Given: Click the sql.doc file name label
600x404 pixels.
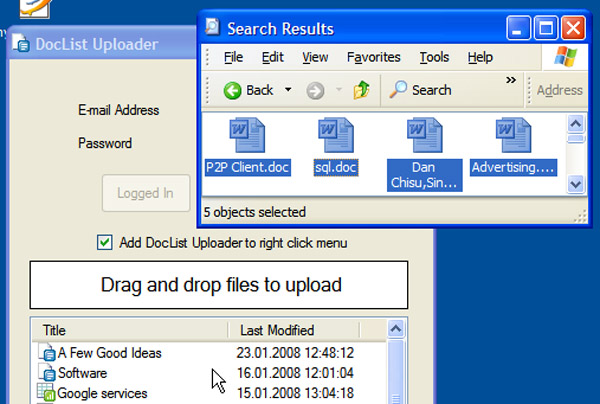Looking at the screenshot, I should click(336, 168).
